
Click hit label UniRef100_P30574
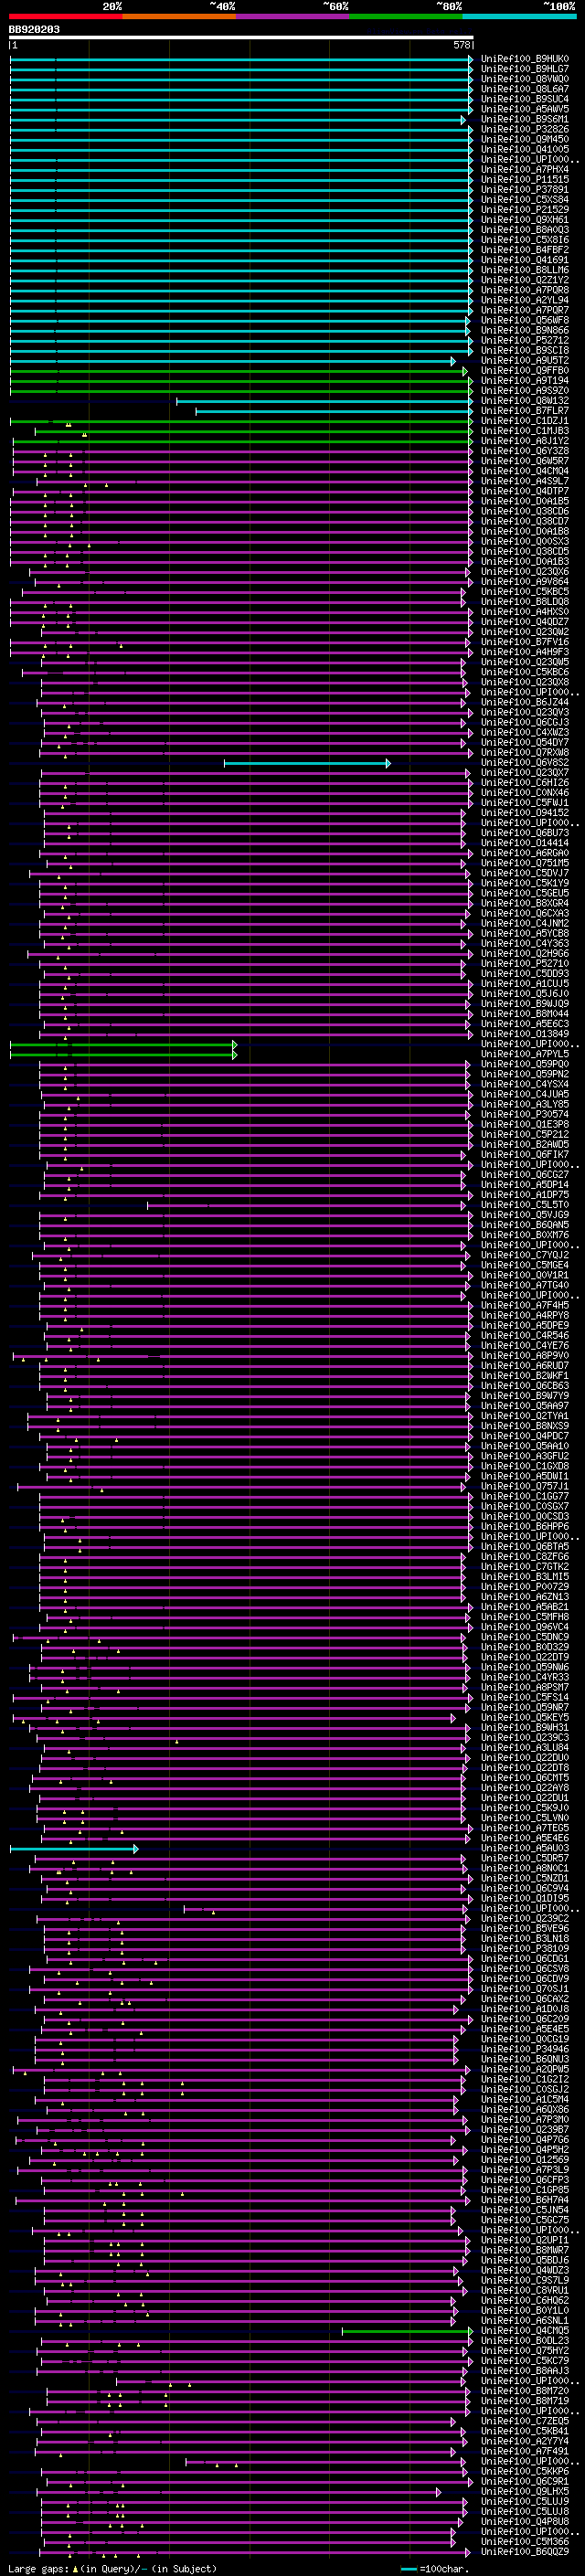tap(525, 1115)
